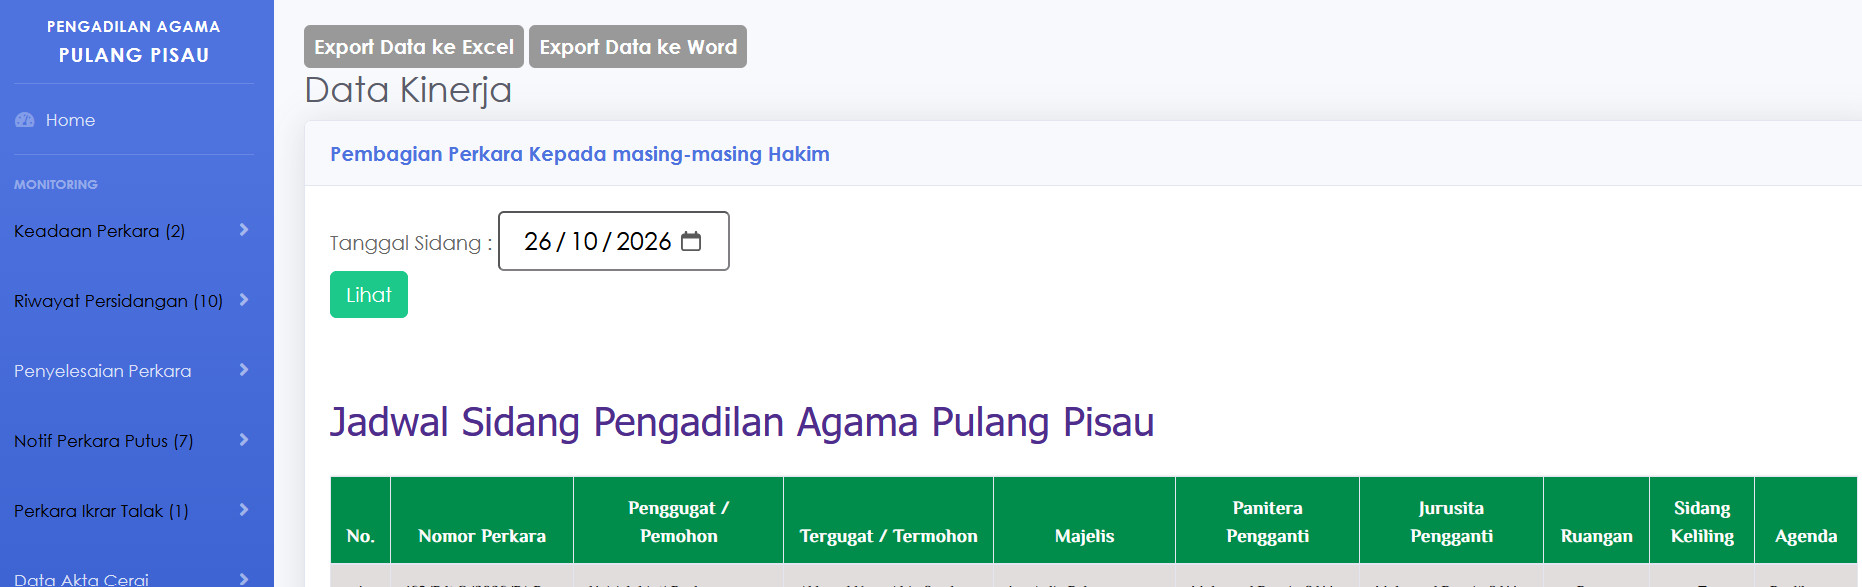Click the Panitera Pengganti column header

[x=1268, y=521]
